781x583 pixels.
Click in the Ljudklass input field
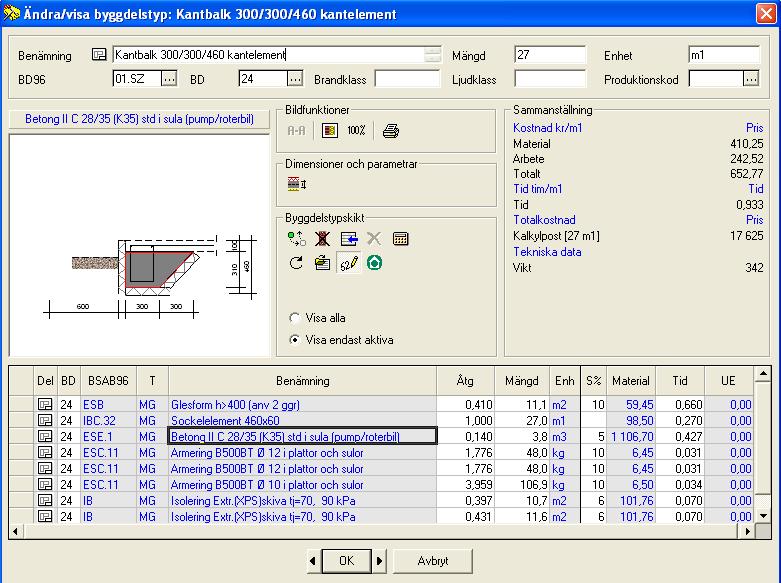pyautogui.click(x=550, y=79)
